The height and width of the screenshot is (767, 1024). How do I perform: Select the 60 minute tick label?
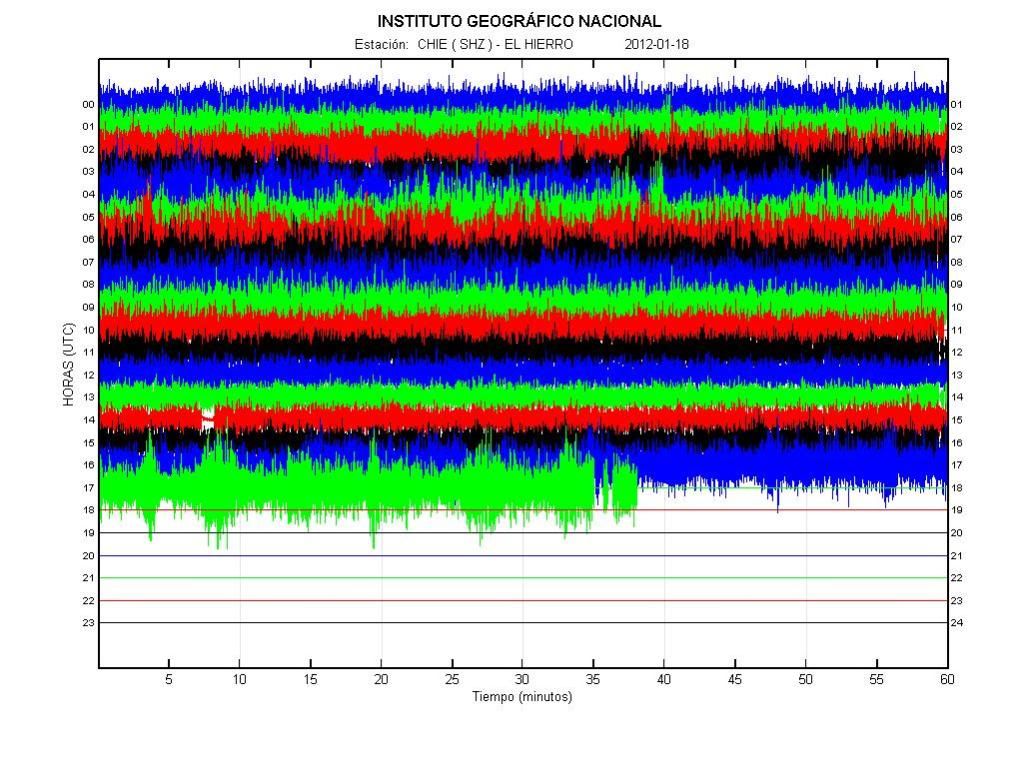[x=946, y=680]
